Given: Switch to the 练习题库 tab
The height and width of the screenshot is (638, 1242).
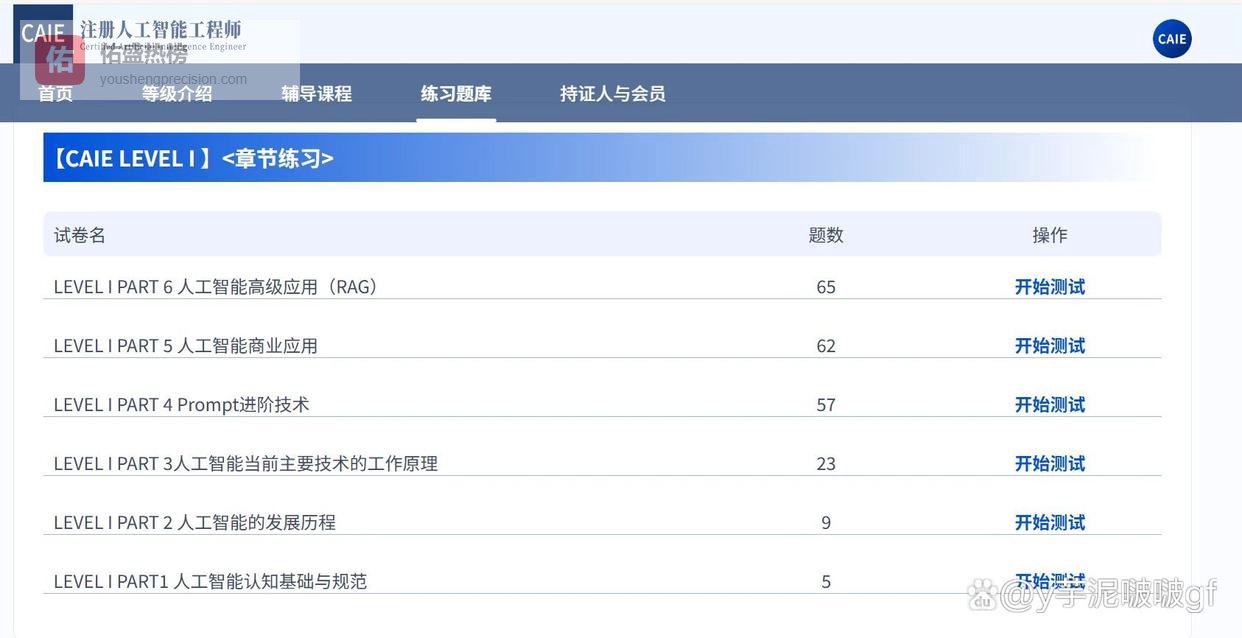Looking at the screenshot, I should click(456, 94).
